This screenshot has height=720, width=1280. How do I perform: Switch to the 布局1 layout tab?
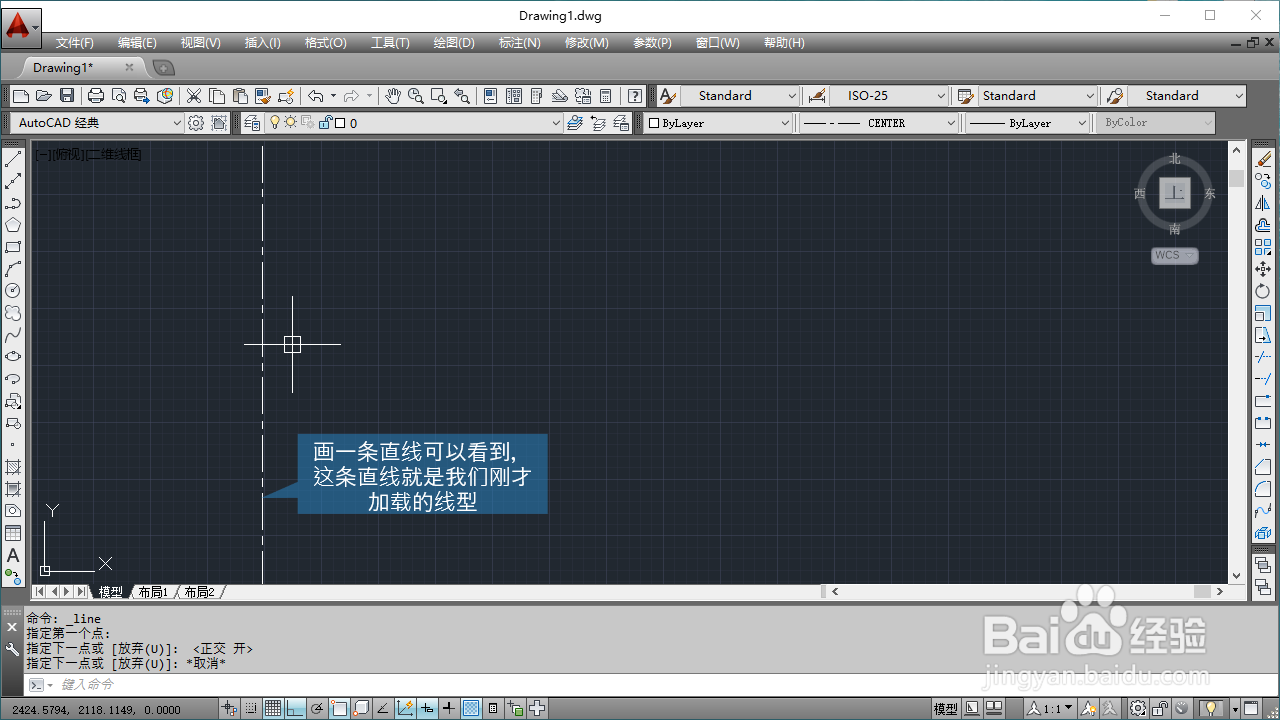[153, 592]
